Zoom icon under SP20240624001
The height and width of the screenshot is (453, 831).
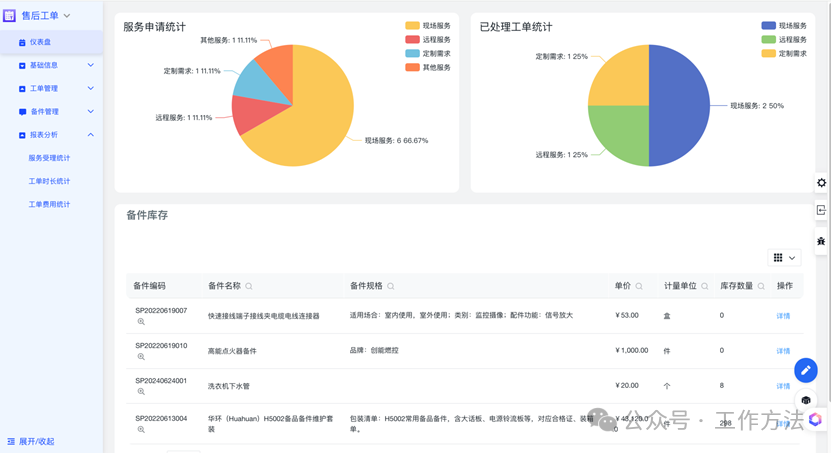point(141,392)
